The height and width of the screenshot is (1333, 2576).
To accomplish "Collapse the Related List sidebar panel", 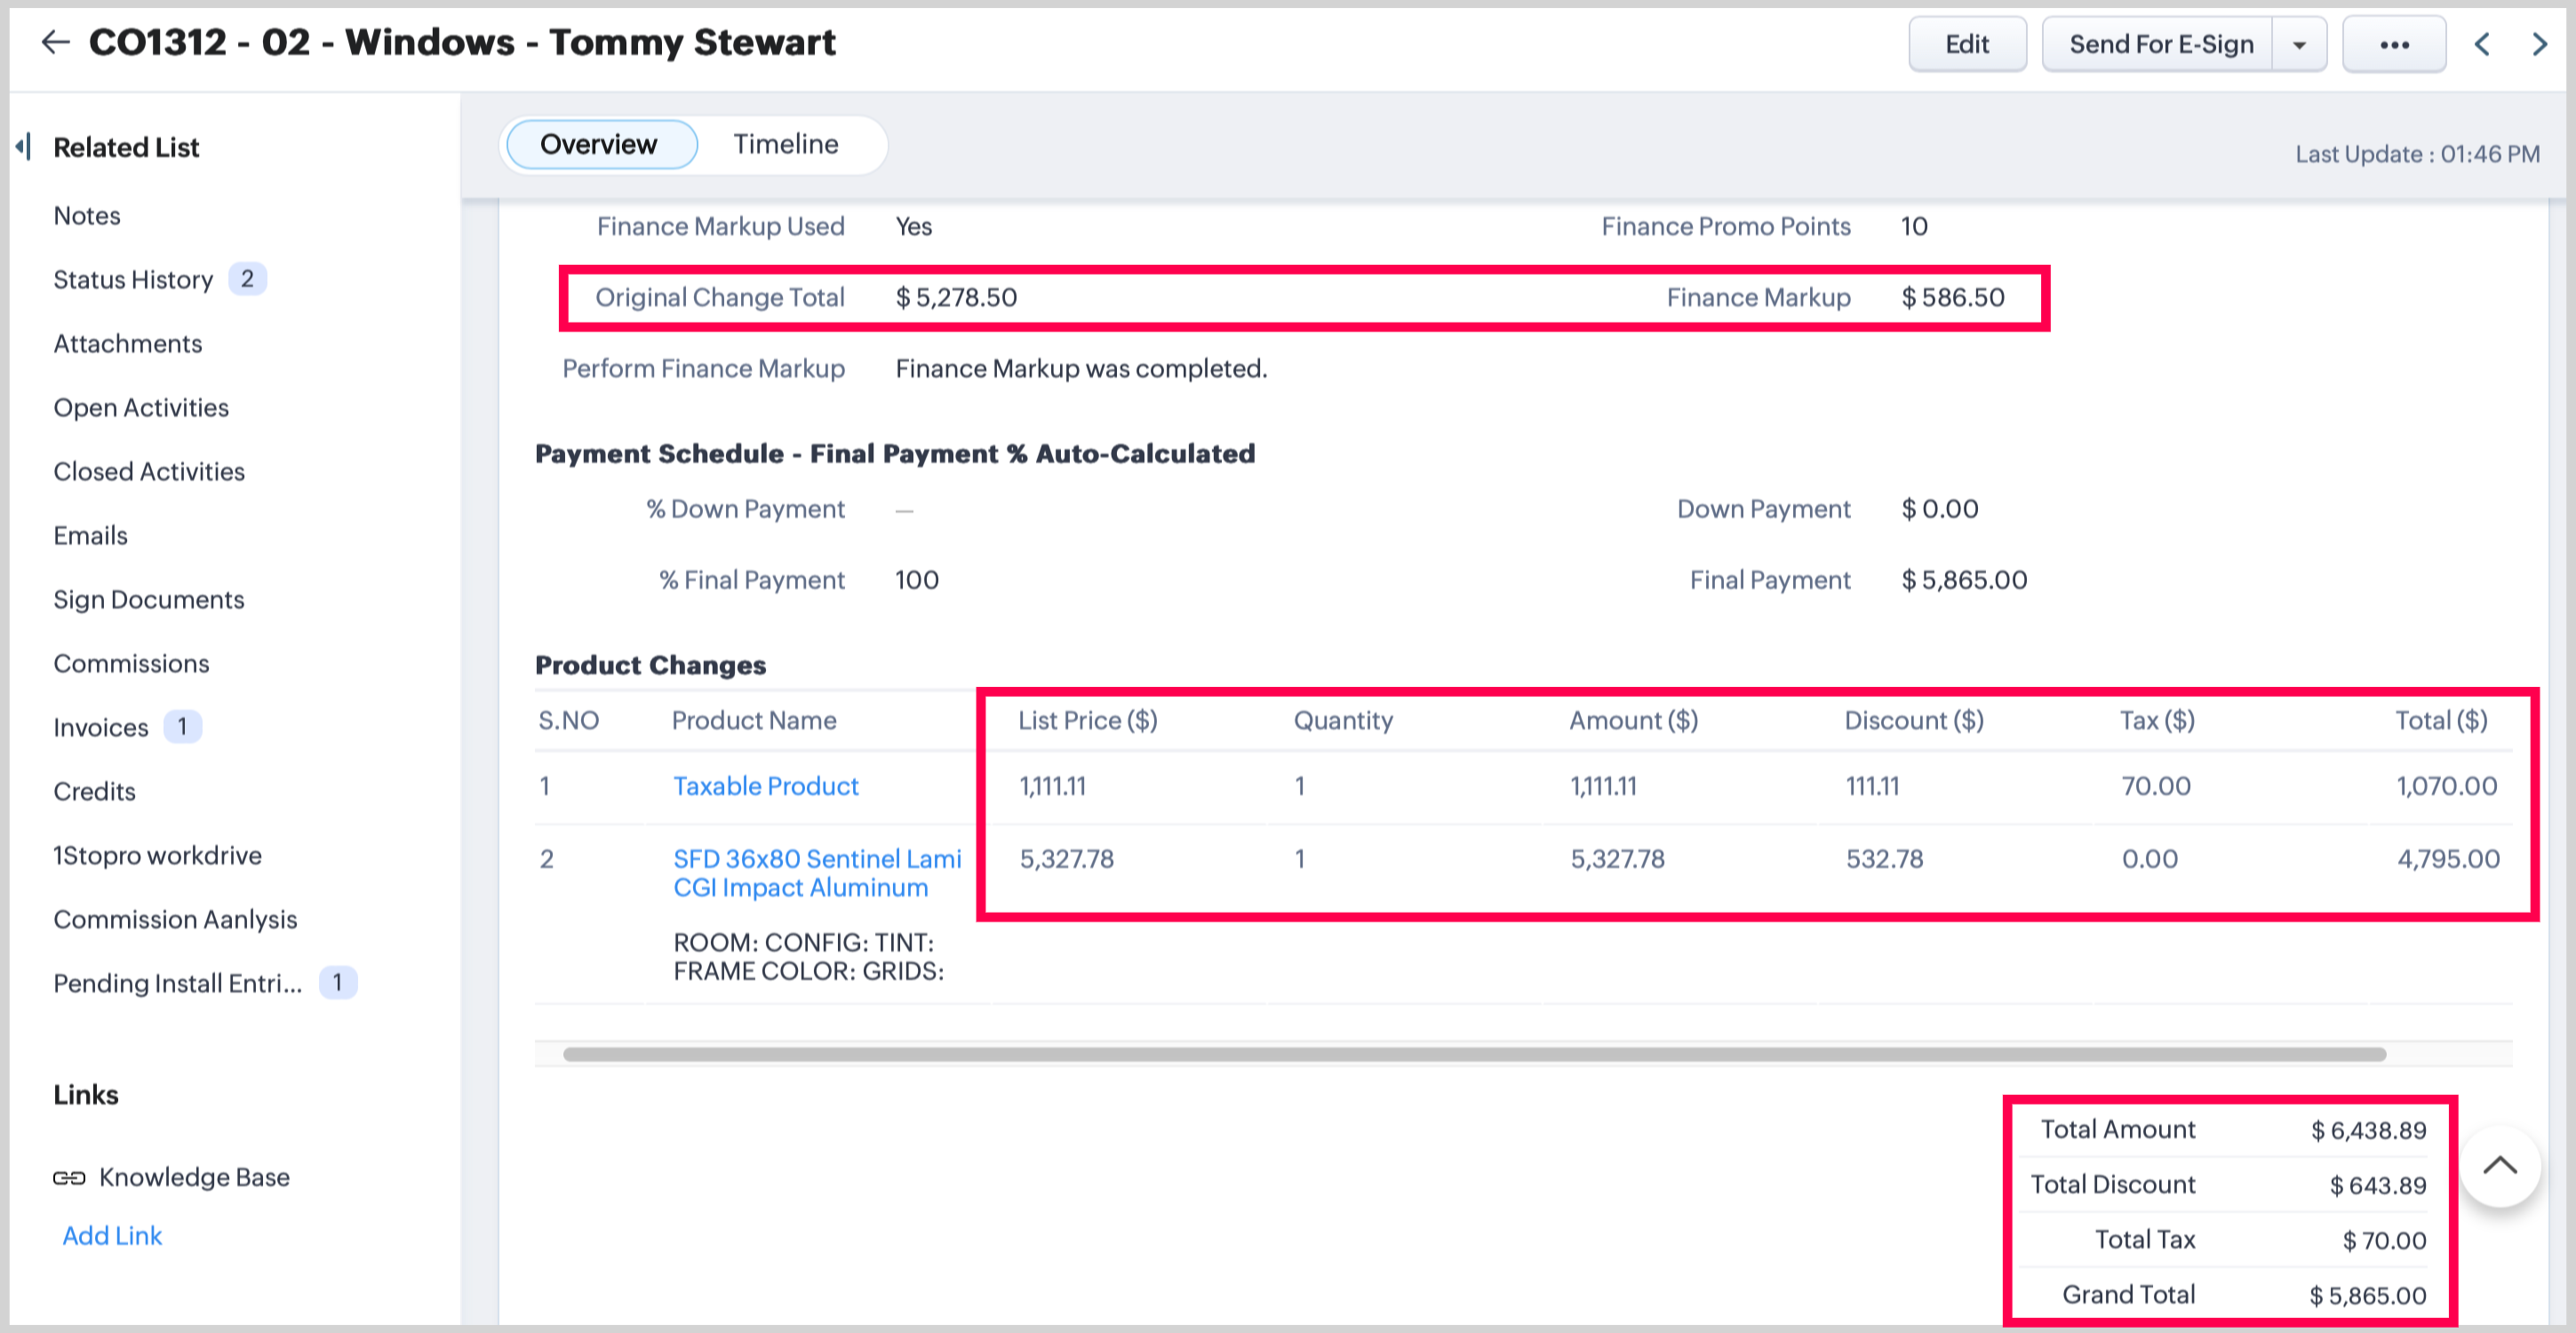I will click(24, 147).
